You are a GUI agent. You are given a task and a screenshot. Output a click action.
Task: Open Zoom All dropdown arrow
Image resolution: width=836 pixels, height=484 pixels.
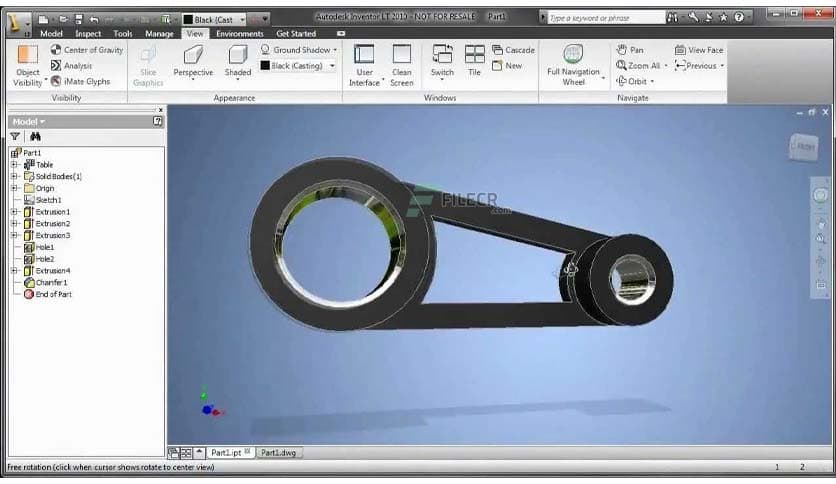(666, 66)
